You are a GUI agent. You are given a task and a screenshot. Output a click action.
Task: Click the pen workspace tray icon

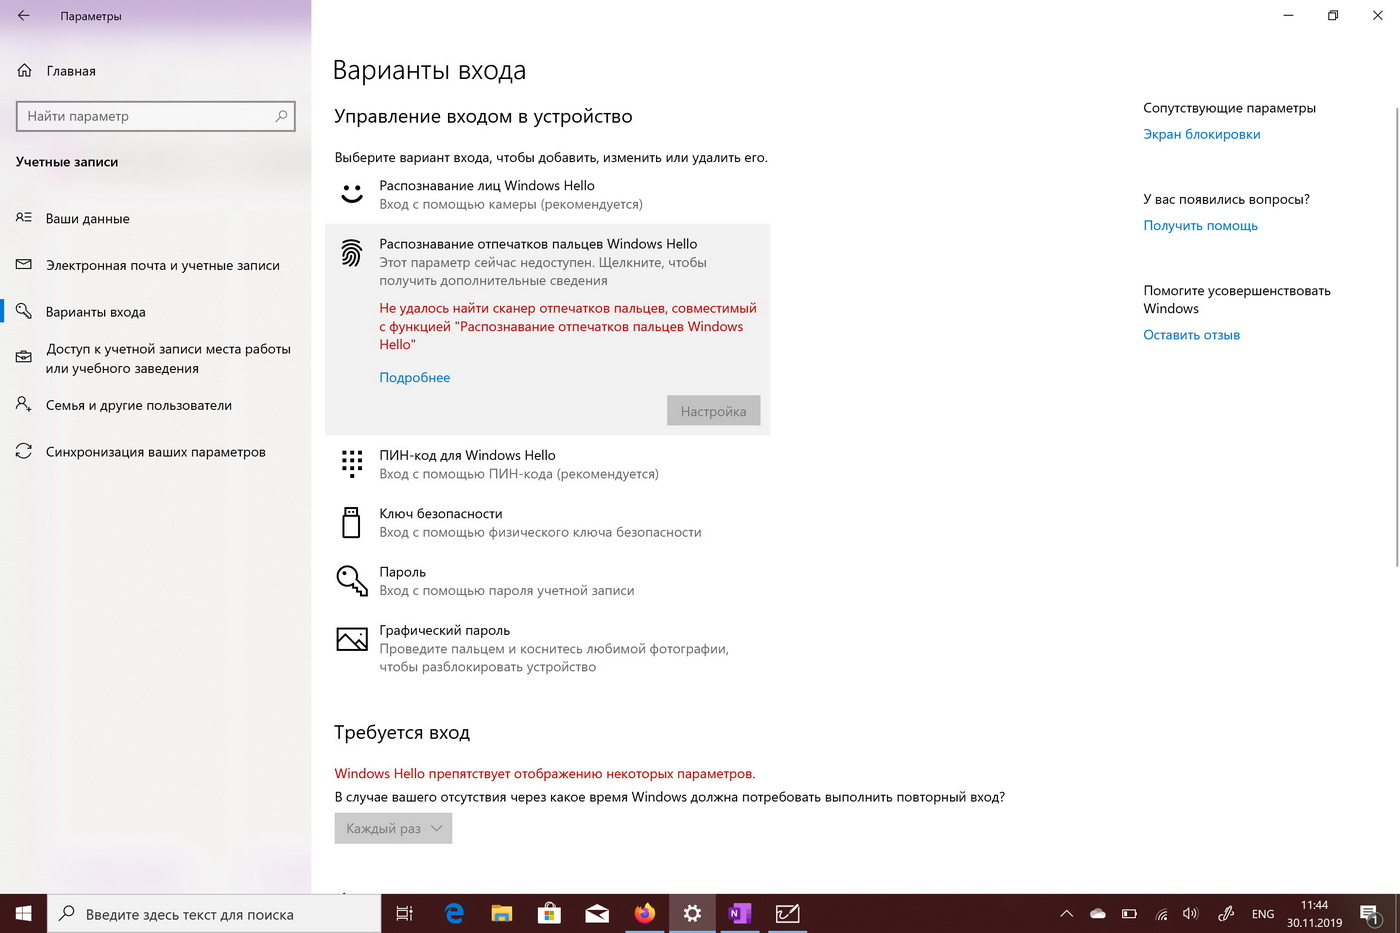[x=1226, y=913]
